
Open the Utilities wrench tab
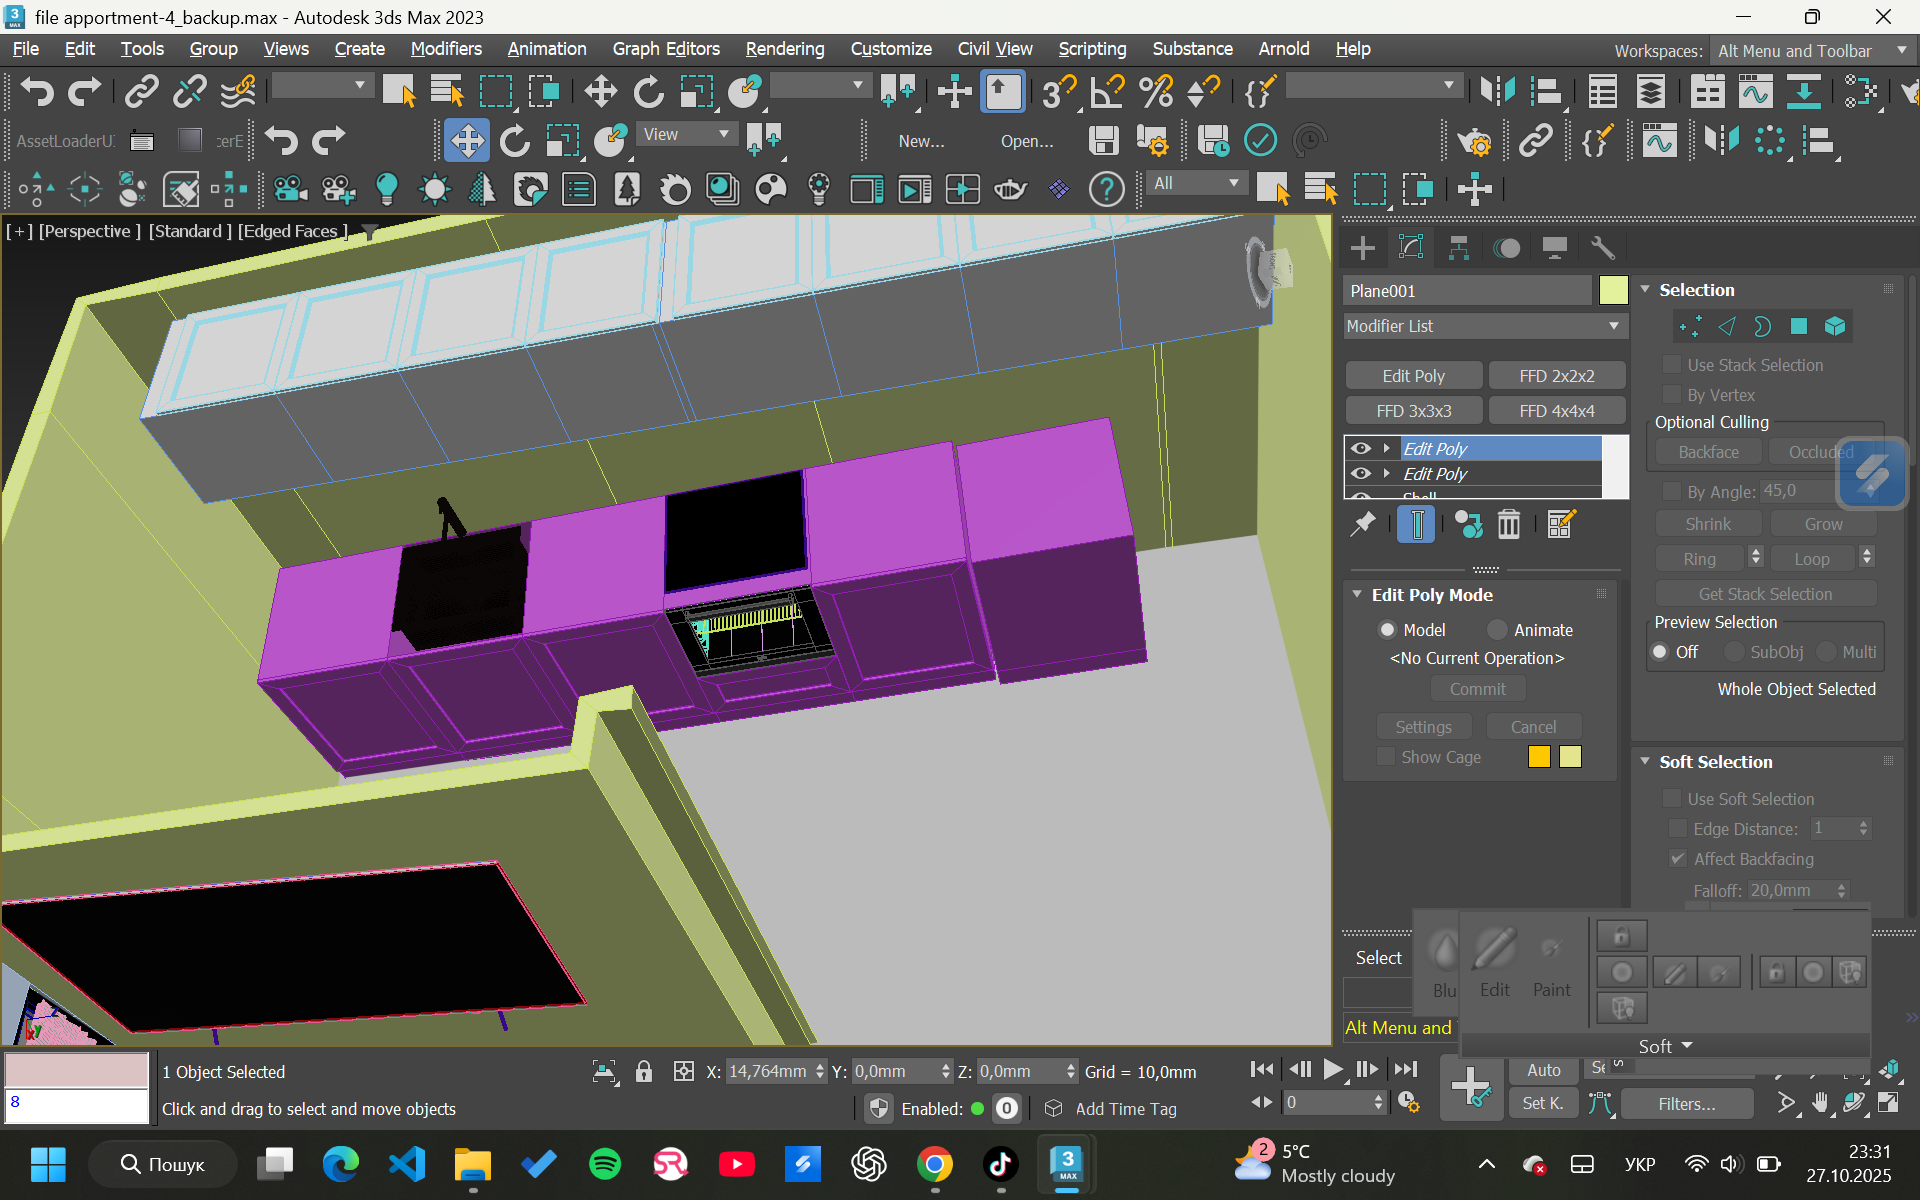click(1603, 247)
